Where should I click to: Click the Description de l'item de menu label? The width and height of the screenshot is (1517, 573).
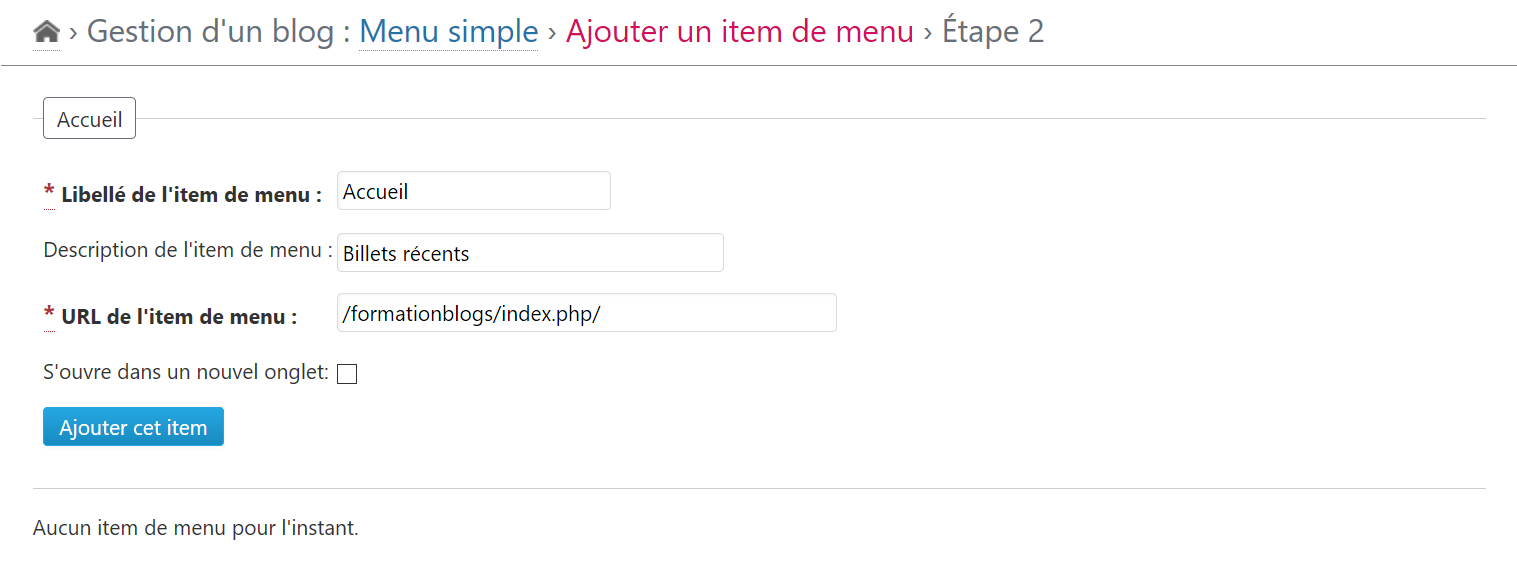click(x=188, y=250)
